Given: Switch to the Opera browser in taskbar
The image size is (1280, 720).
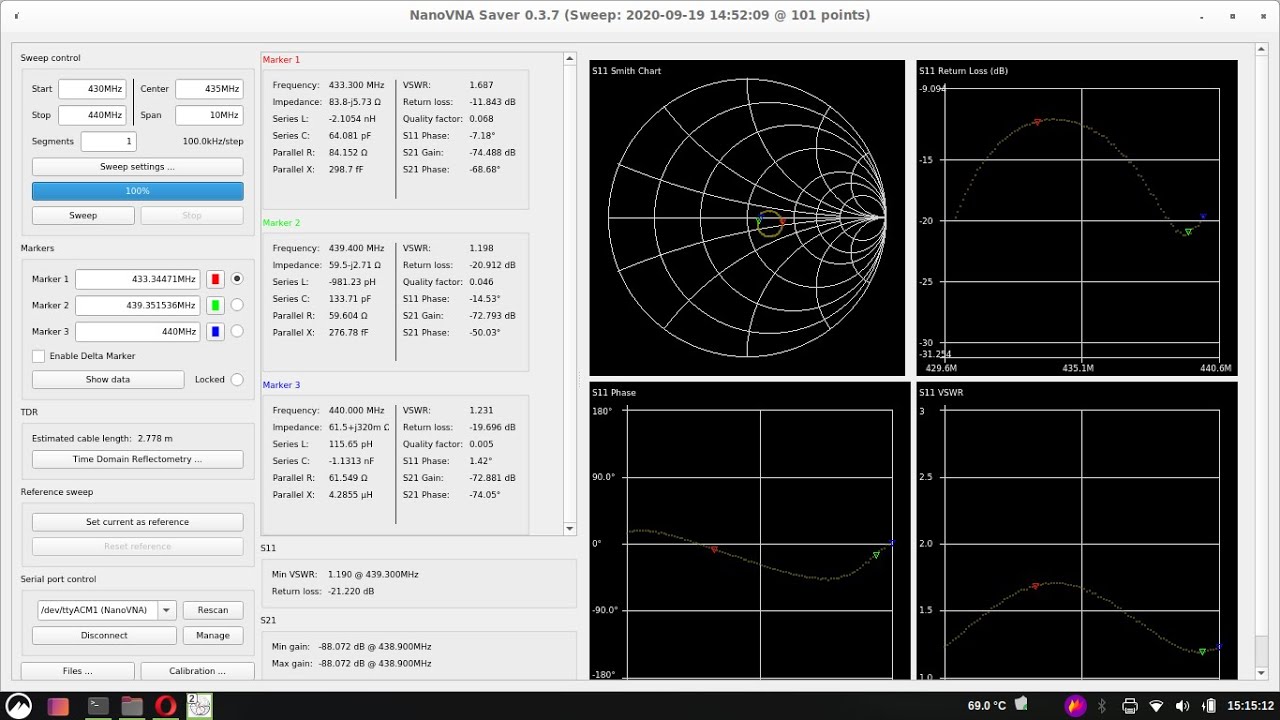Looking at the screenshot, I should (166, 706).
